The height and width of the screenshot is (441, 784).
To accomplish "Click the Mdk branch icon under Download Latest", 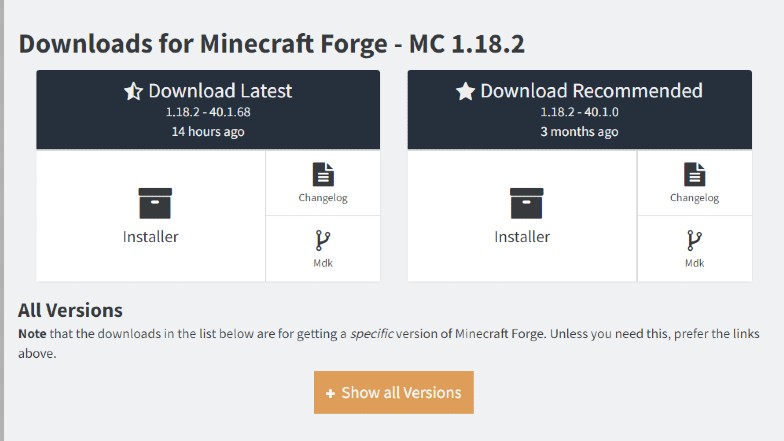I will [323, 240].
